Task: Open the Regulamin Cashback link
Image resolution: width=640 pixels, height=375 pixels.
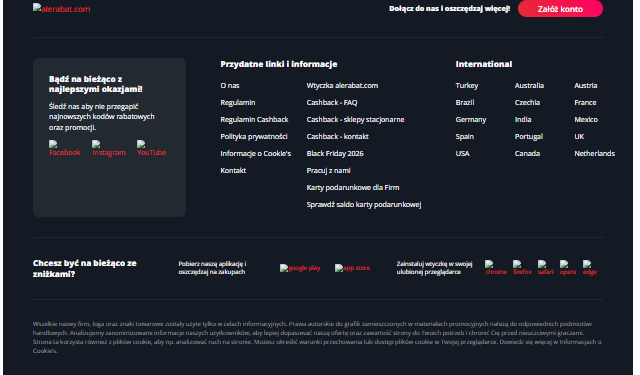Action: 254,120
